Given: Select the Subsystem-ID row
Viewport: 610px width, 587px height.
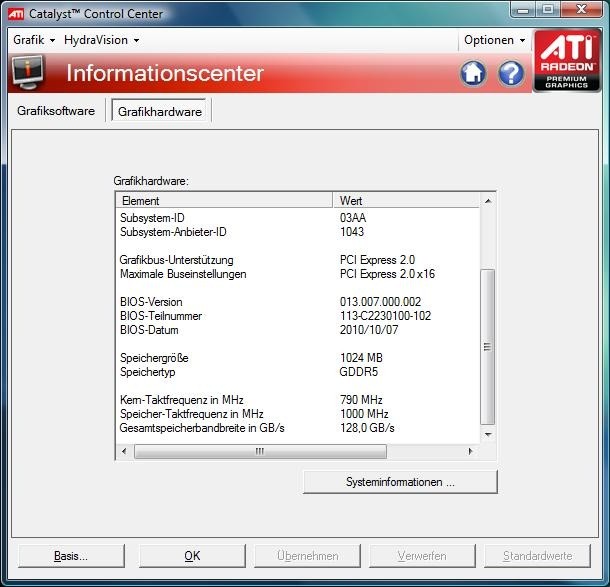Looking at the screenshot, I should coord(298,218).
